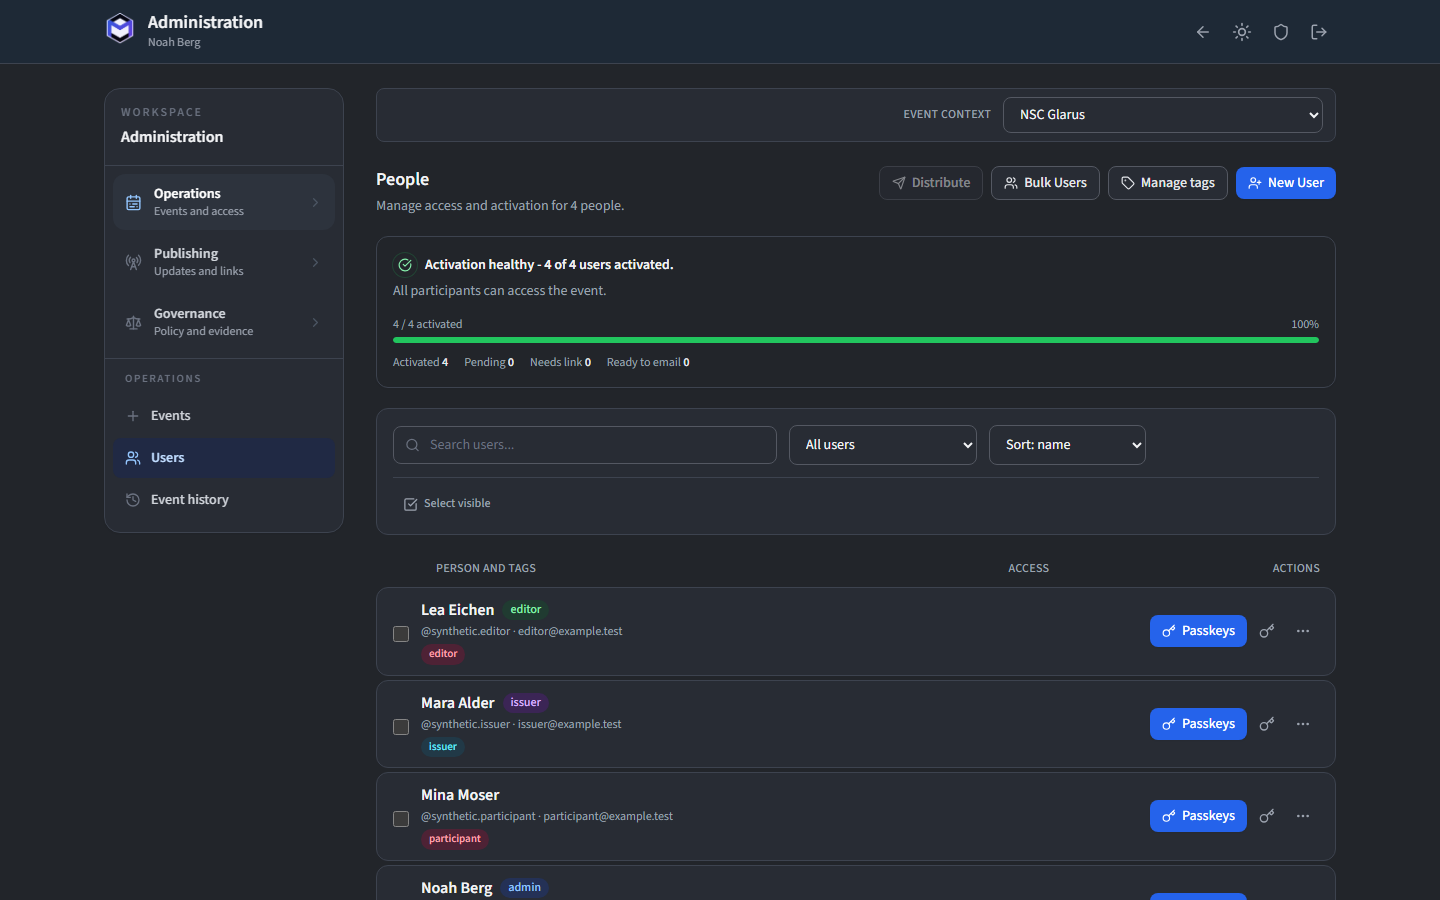Viewport: 1440px width, 900px height.
Task: Open Passkeys for Mina Moser
Action: (x=1198, y=816)
